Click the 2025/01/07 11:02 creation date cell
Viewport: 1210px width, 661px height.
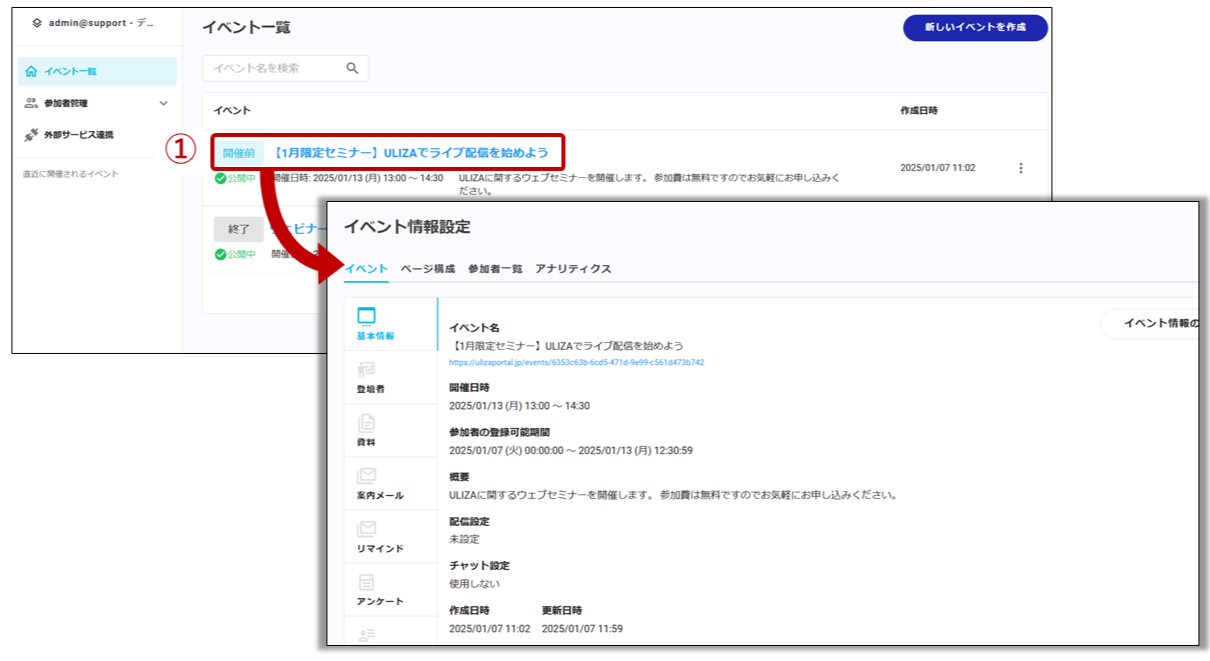point(938,168)
